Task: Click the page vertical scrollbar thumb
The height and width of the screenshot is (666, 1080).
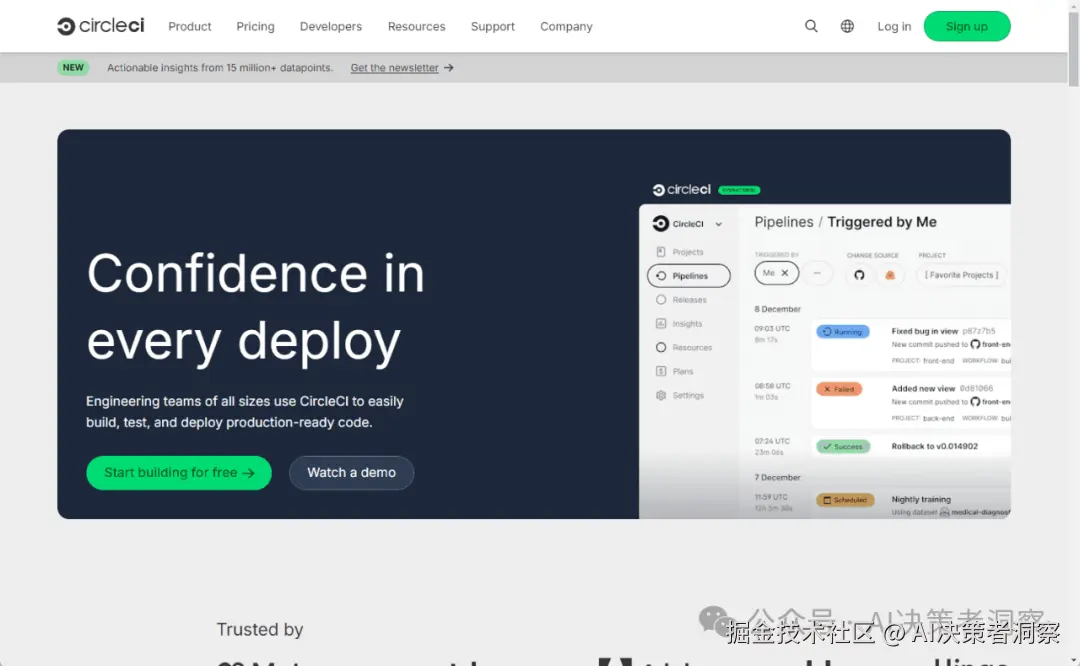Action: pyautogui.click(x=1073, y=48)
